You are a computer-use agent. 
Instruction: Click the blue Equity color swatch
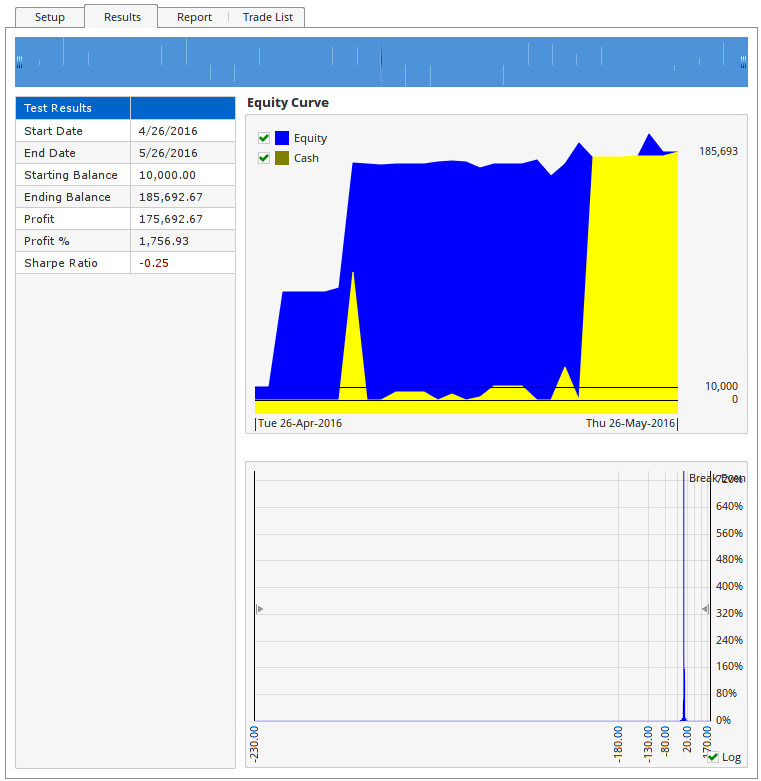click(282, 138)
